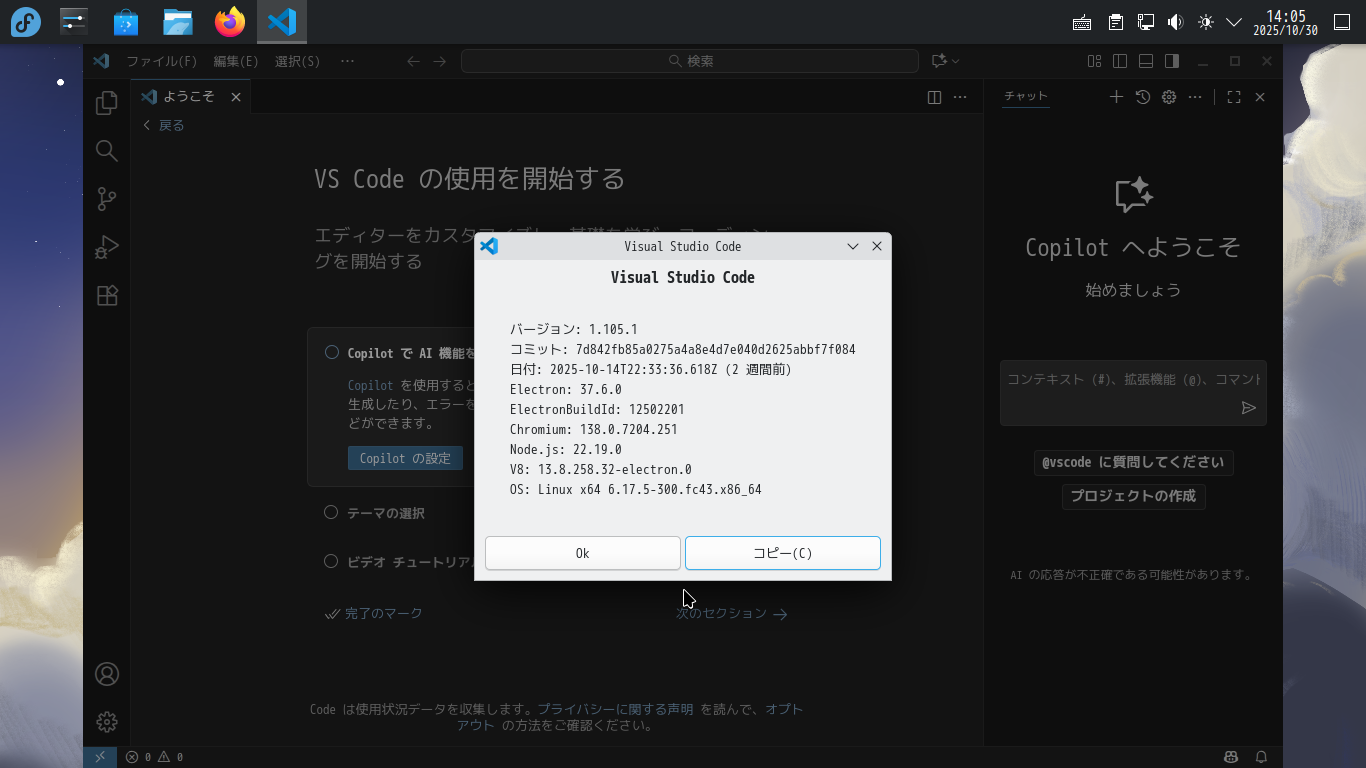Open the volume control in system tray

pyautogui.click(x=1176, y=22)
